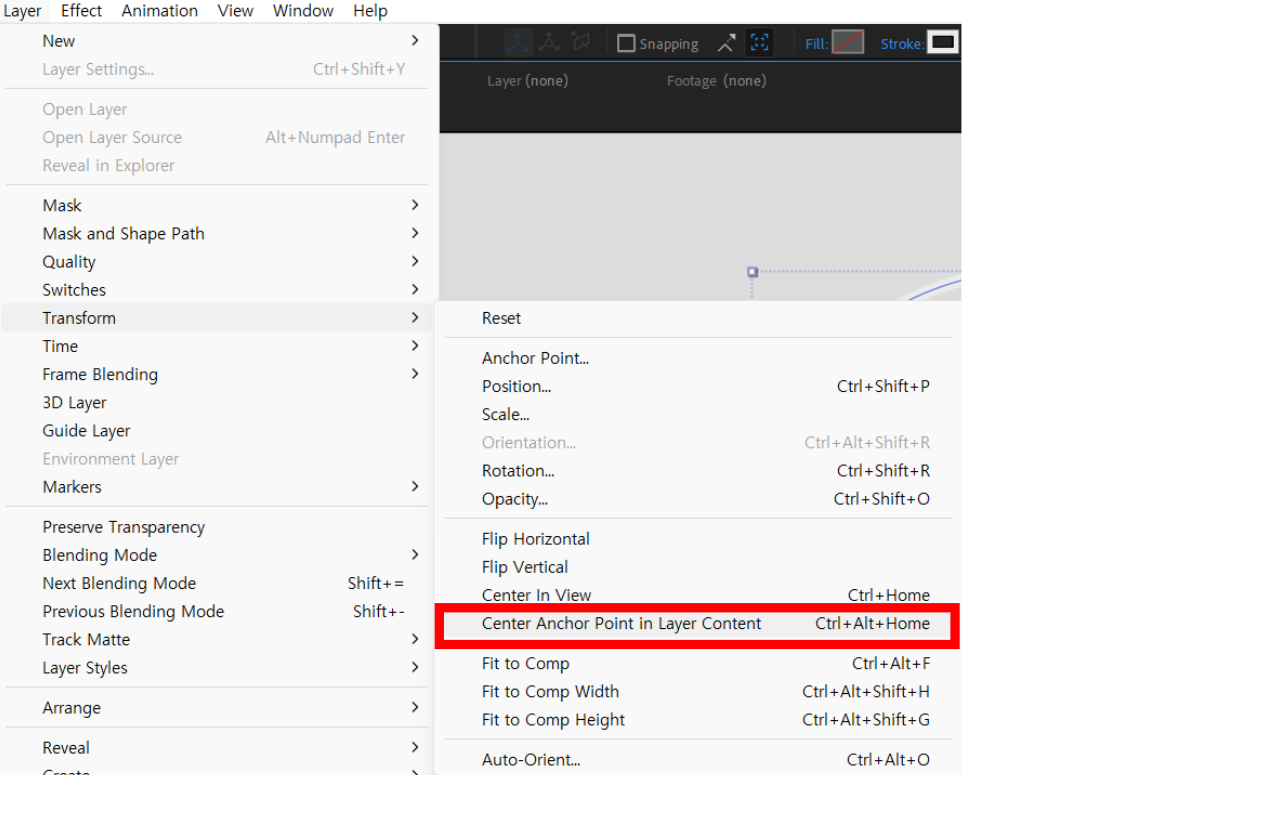
Task: Expand the Quality submenu
Action: click(x=216, y=261)
